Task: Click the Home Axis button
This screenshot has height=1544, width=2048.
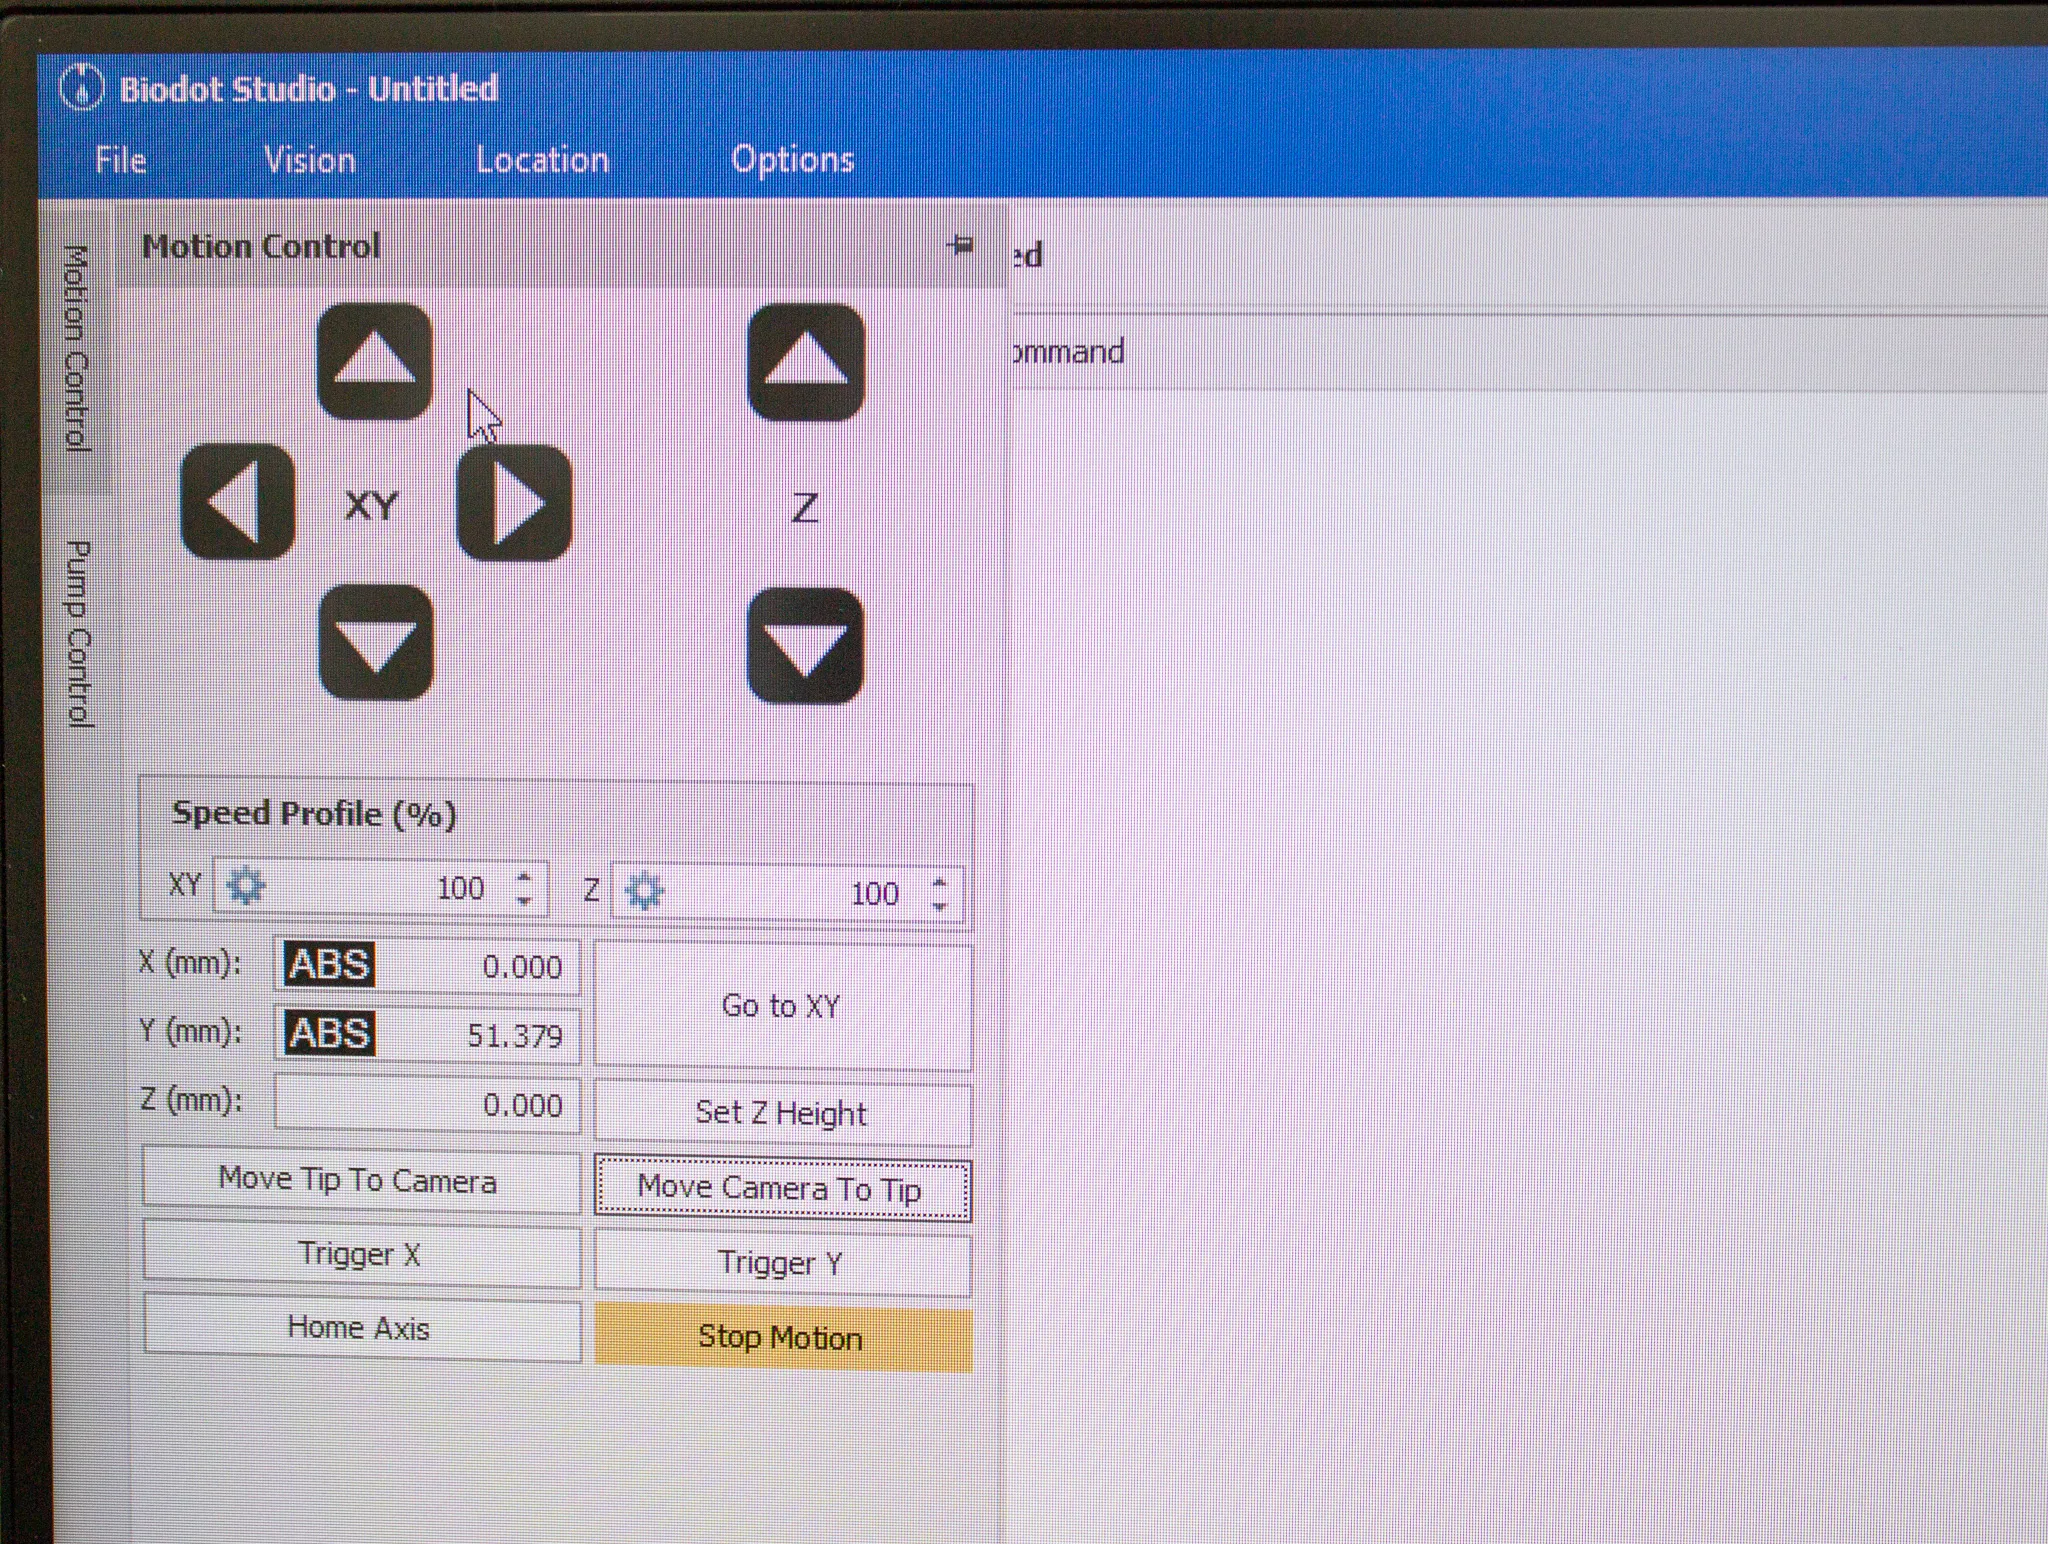Action: 361,1328
